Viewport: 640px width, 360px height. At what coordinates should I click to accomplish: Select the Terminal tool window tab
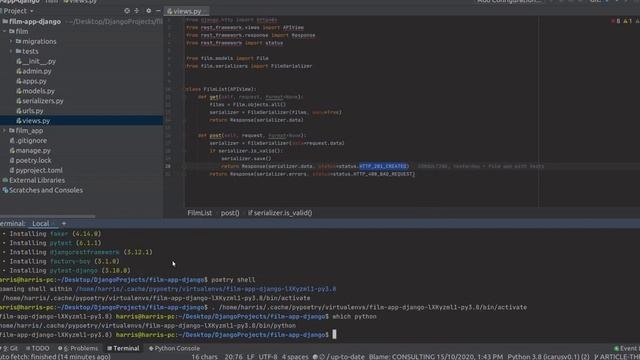coord(123,348)
